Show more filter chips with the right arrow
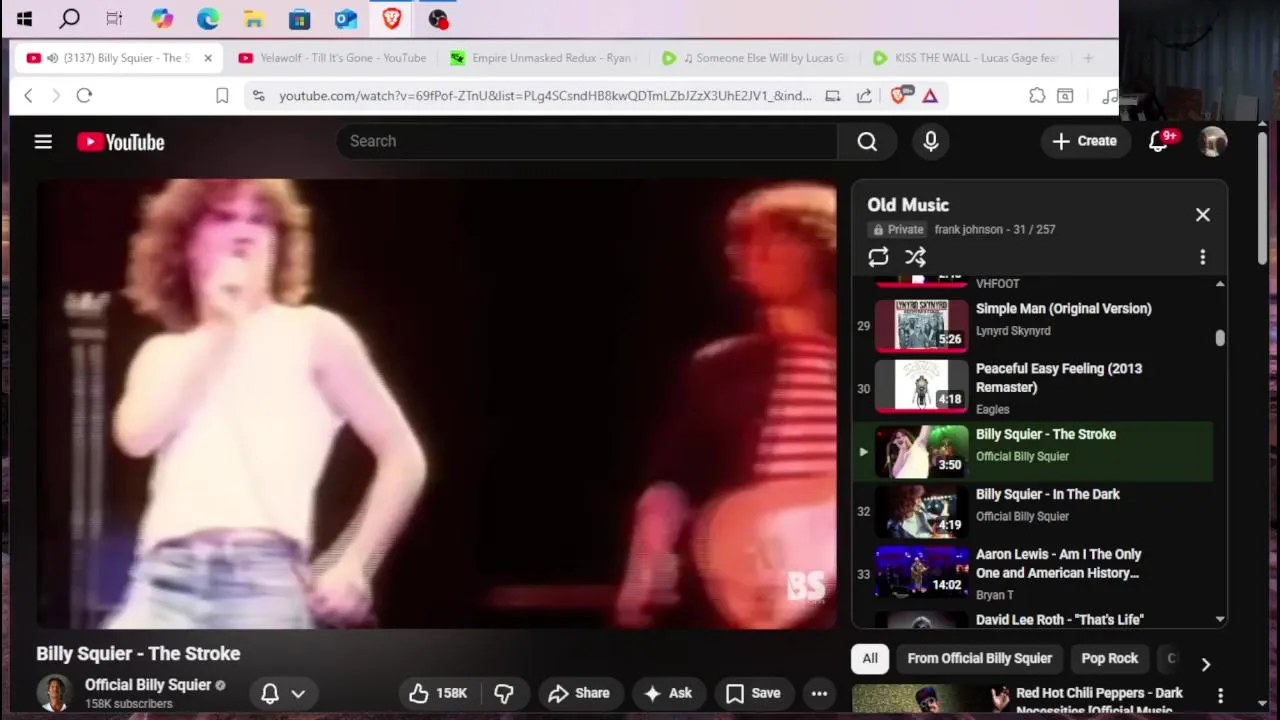The height and width of the screenshot is (720, 1280). tap(1205, 664)
